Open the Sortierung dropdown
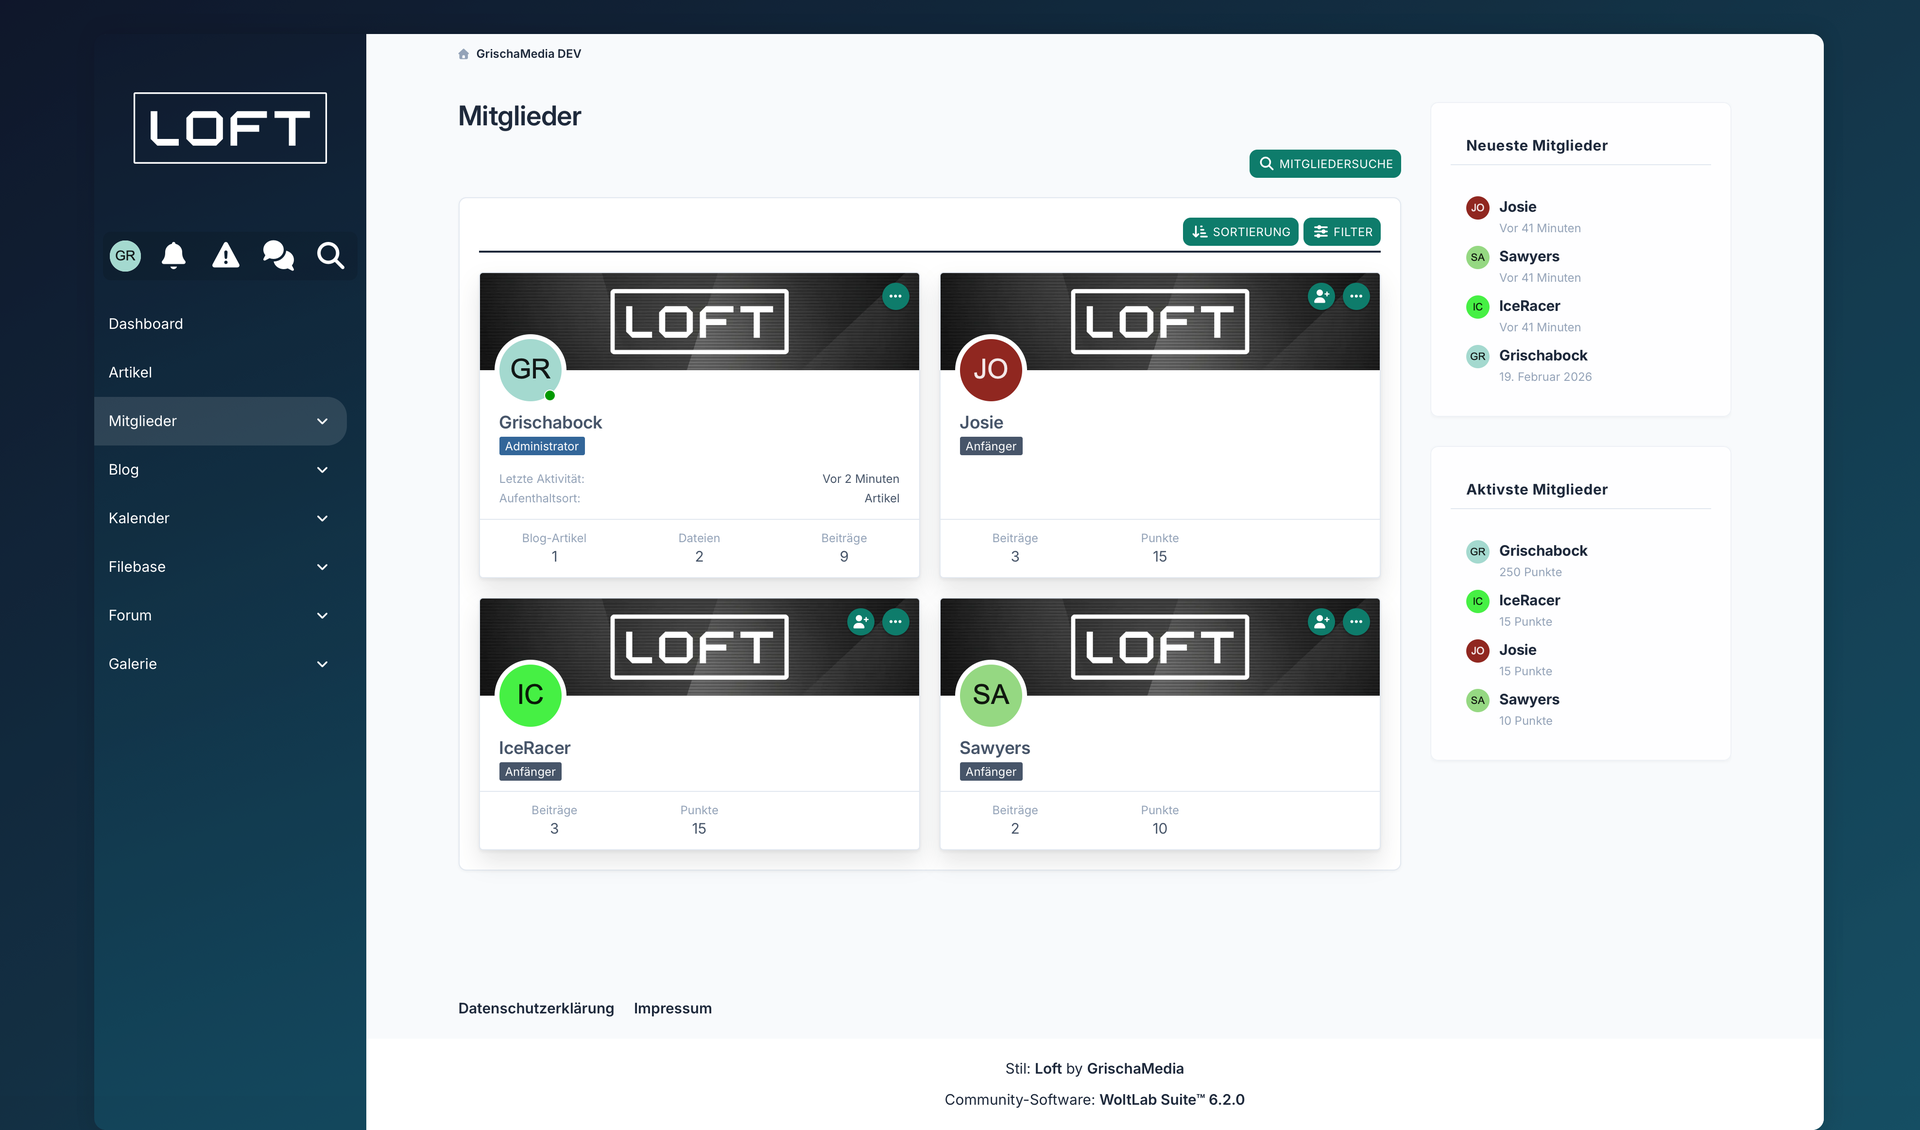The height and width of the screenshot is (1130, 1920). (x=1240, y=232)
